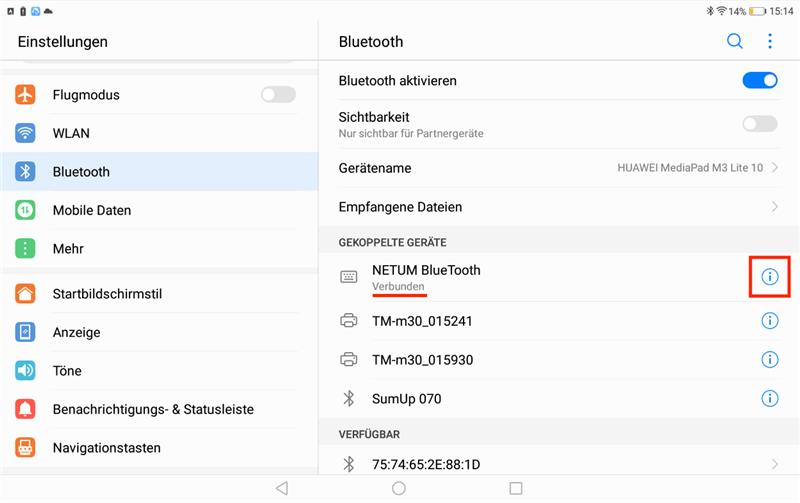Tap the WLAN wifi icon

pos(25,133)
